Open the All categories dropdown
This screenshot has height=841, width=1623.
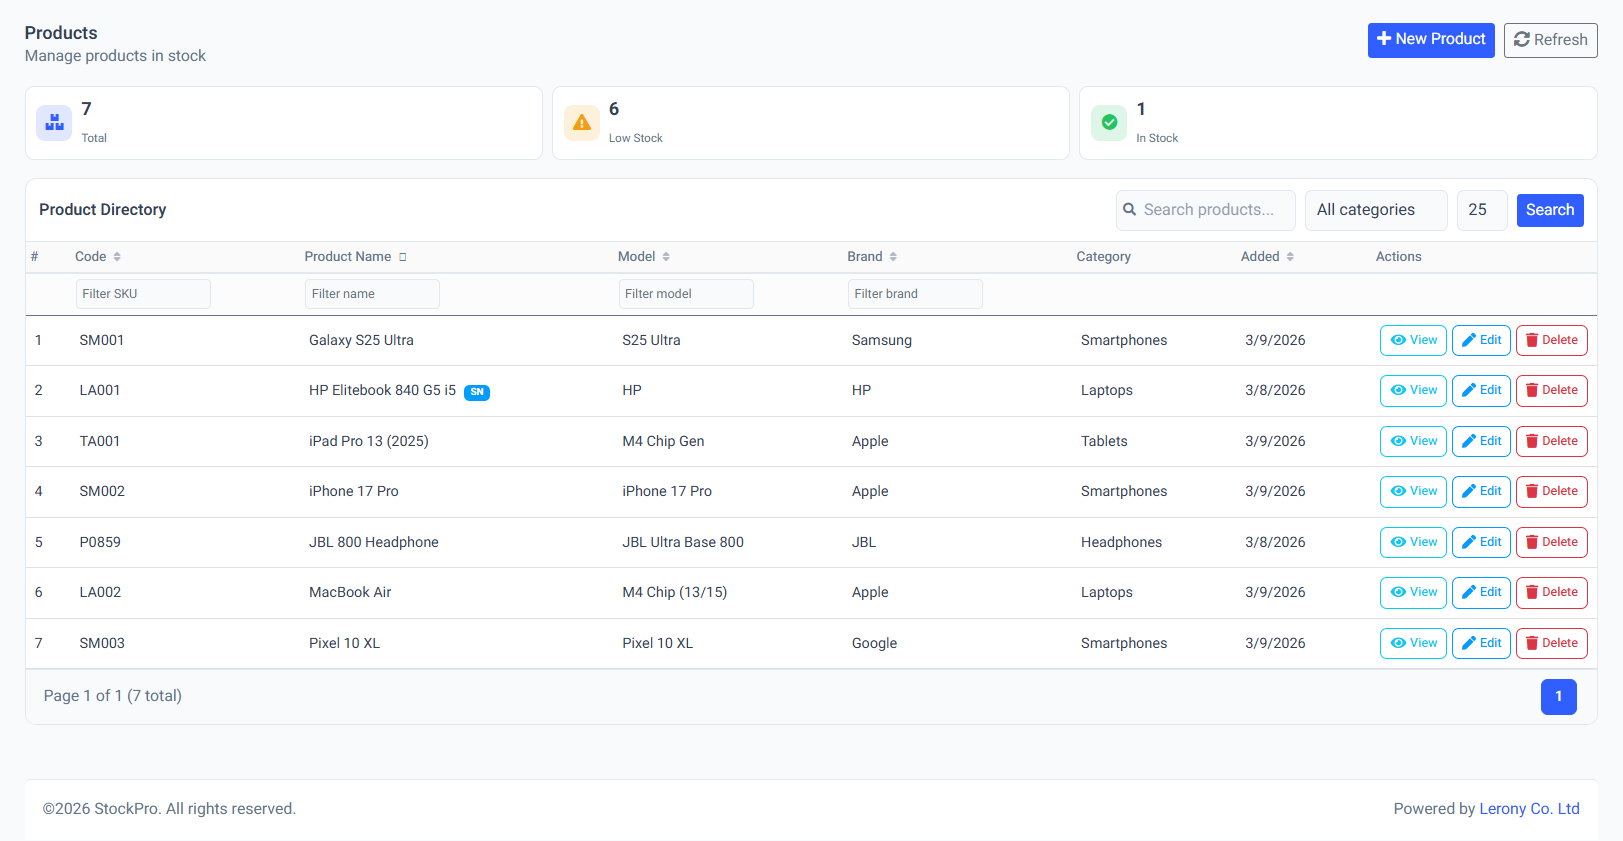point(1376,210)
